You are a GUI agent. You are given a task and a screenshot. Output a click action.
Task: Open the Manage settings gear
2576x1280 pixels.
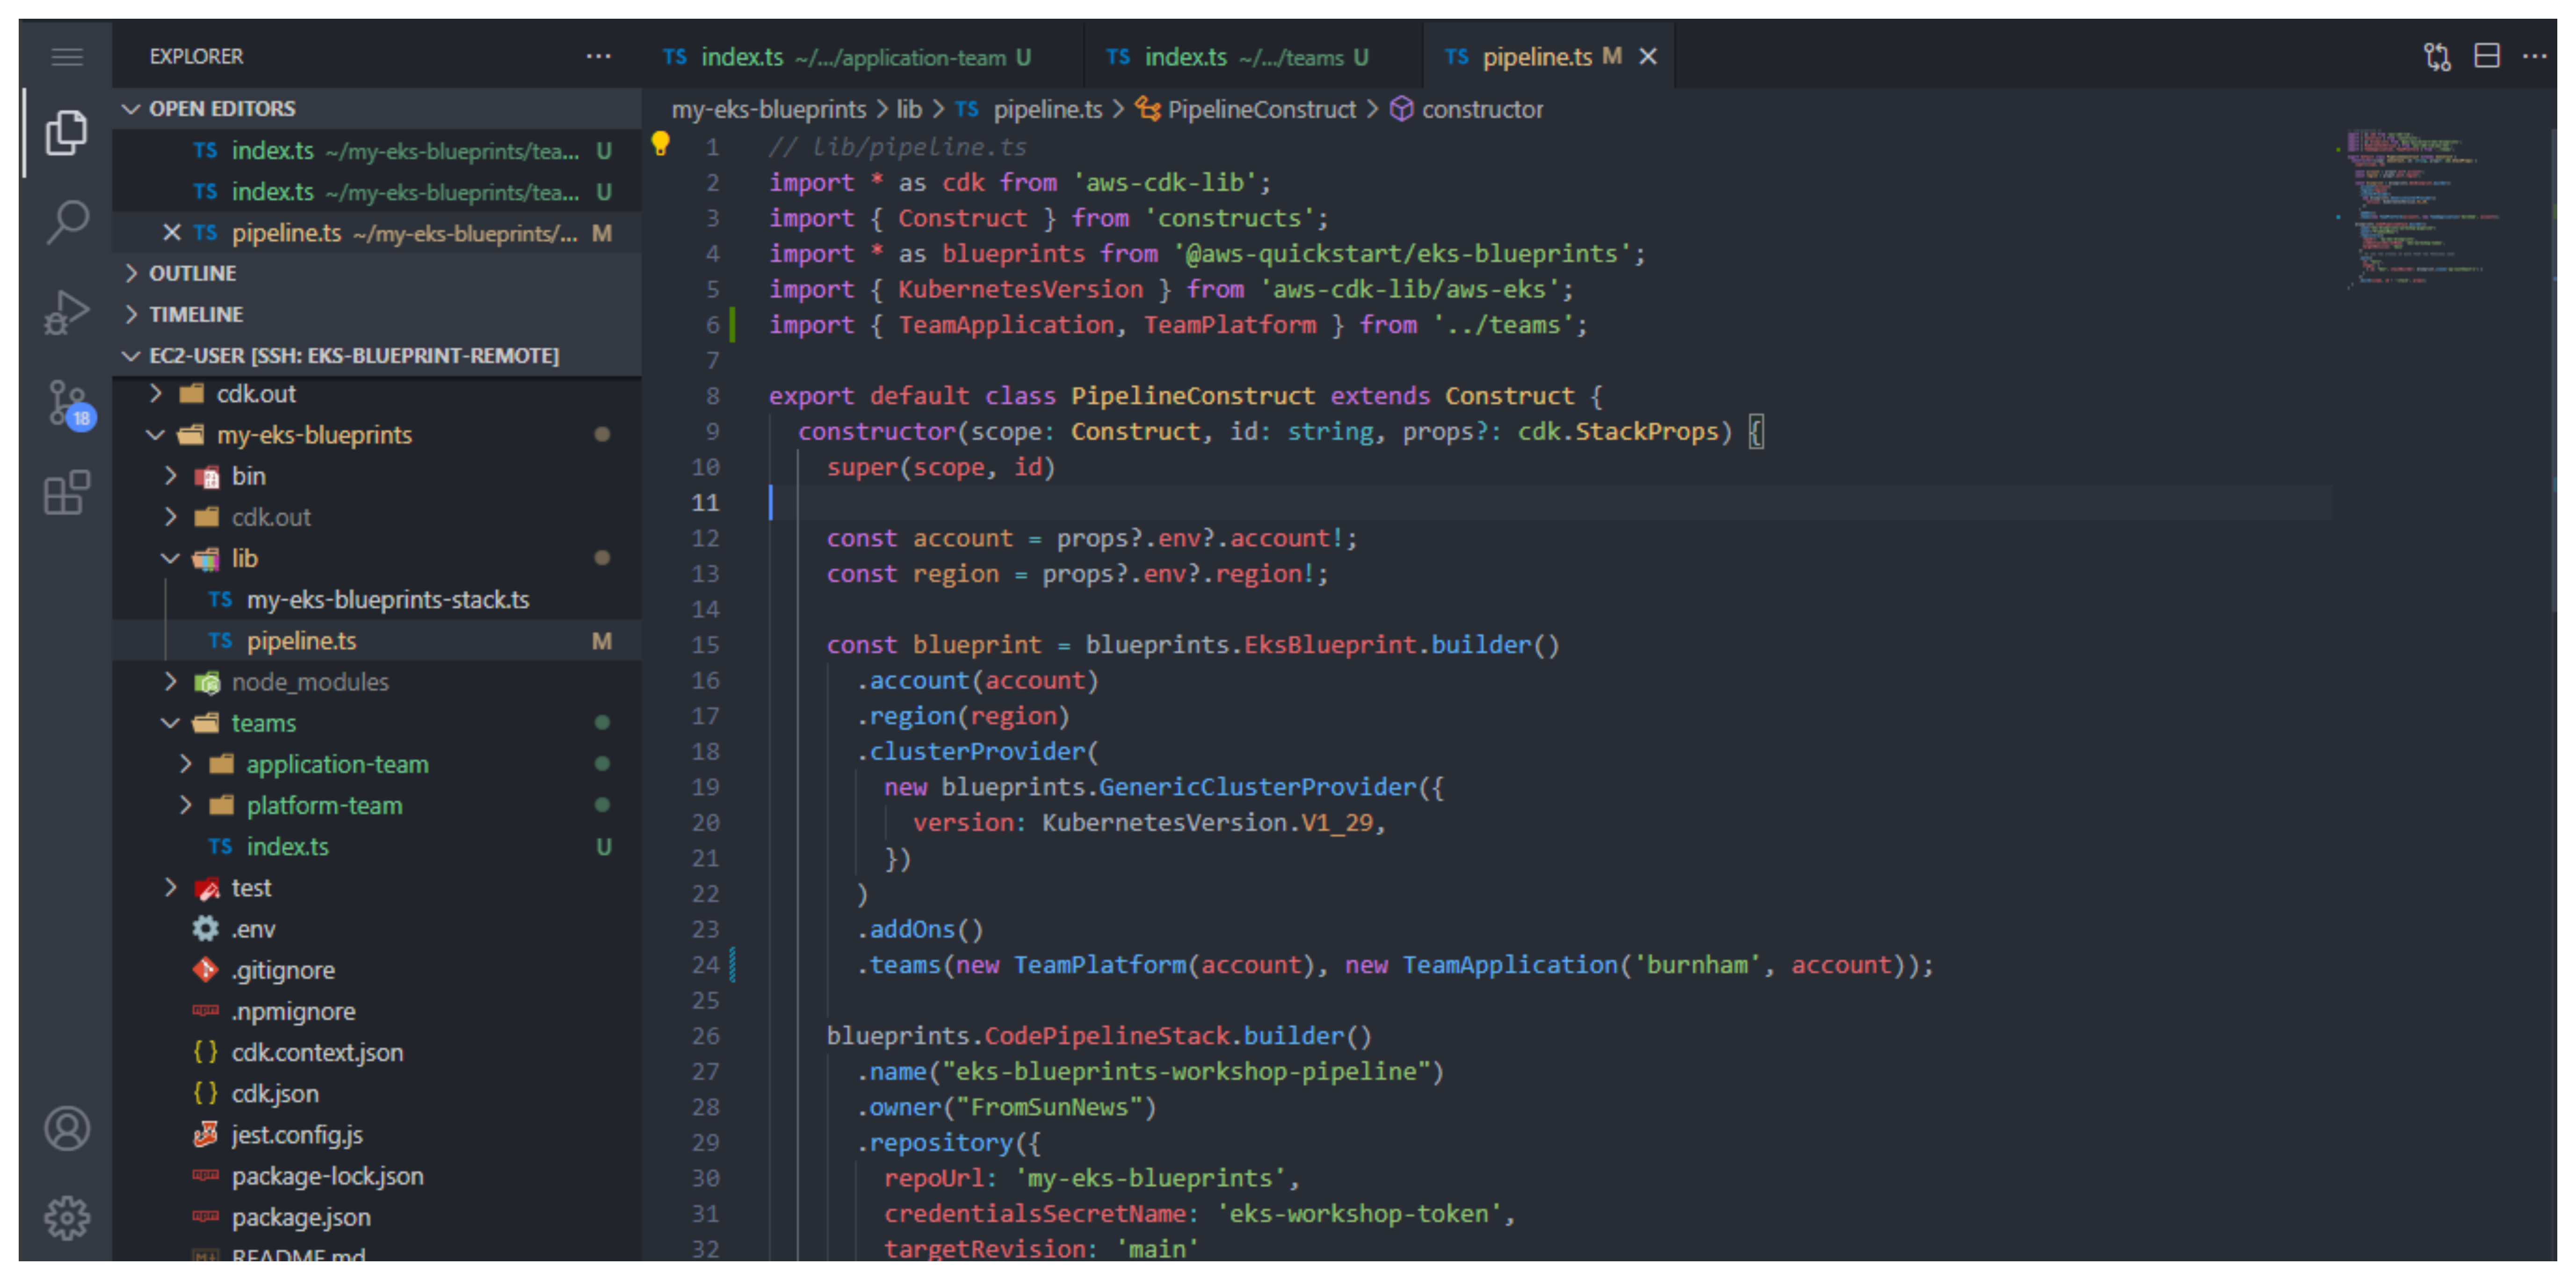tap(67, 1218)
